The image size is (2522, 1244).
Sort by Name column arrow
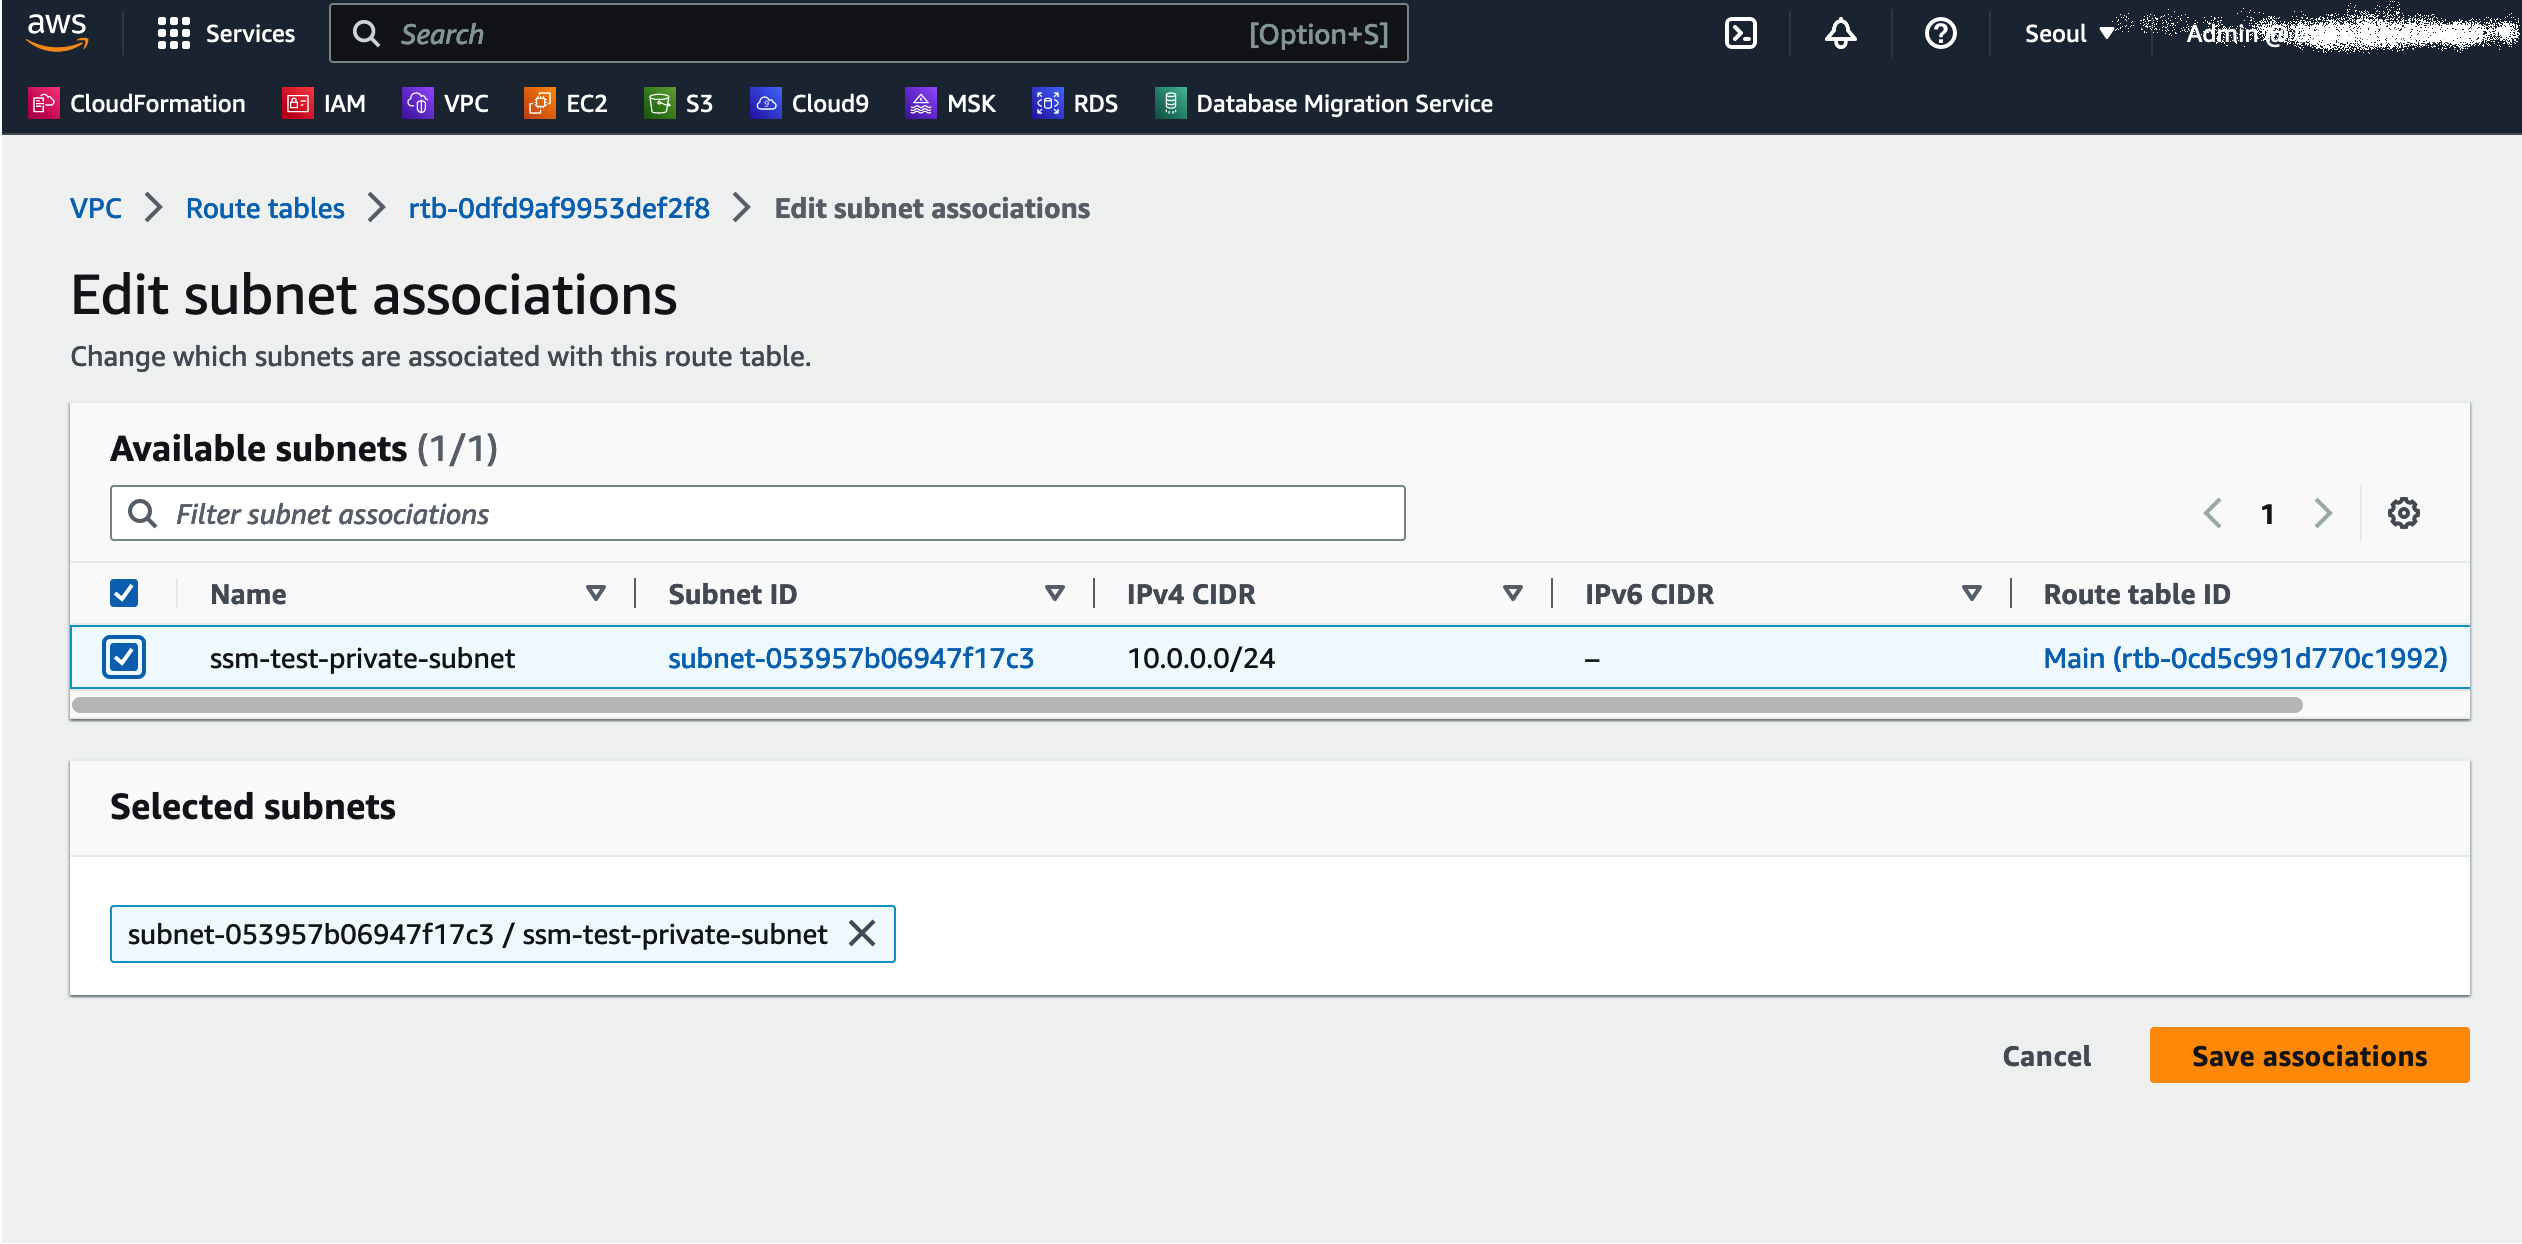pyautogui.click(x=596, y=593)
